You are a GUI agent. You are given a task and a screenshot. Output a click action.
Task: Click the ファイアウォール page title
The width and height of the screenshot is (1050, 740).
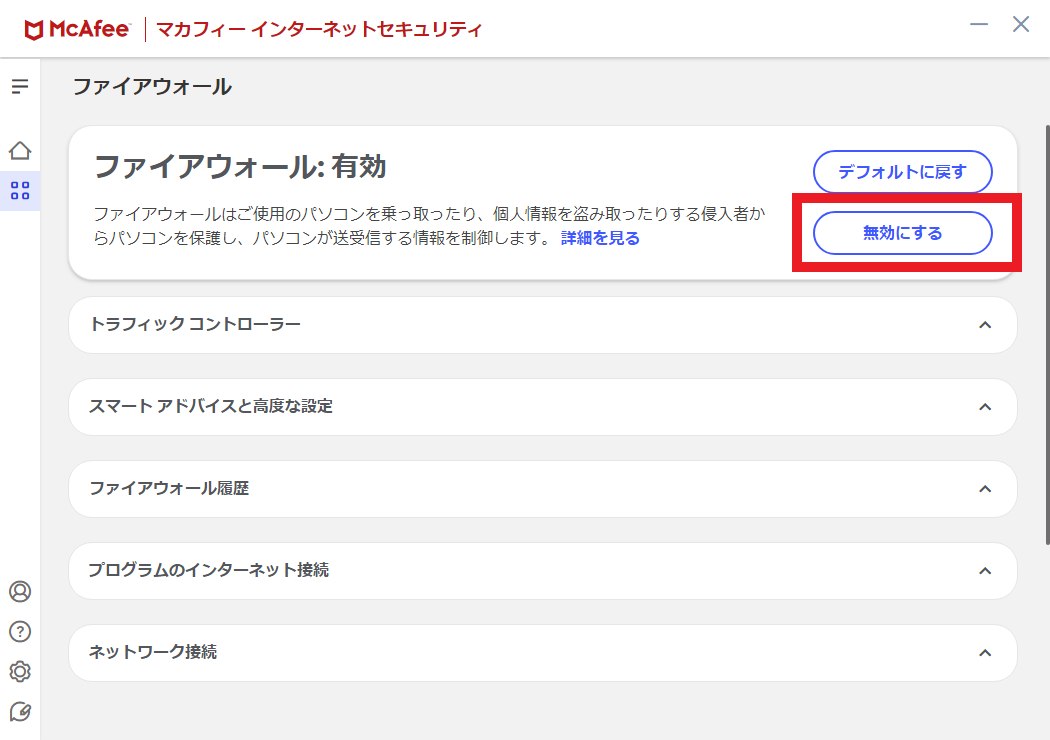152,86
